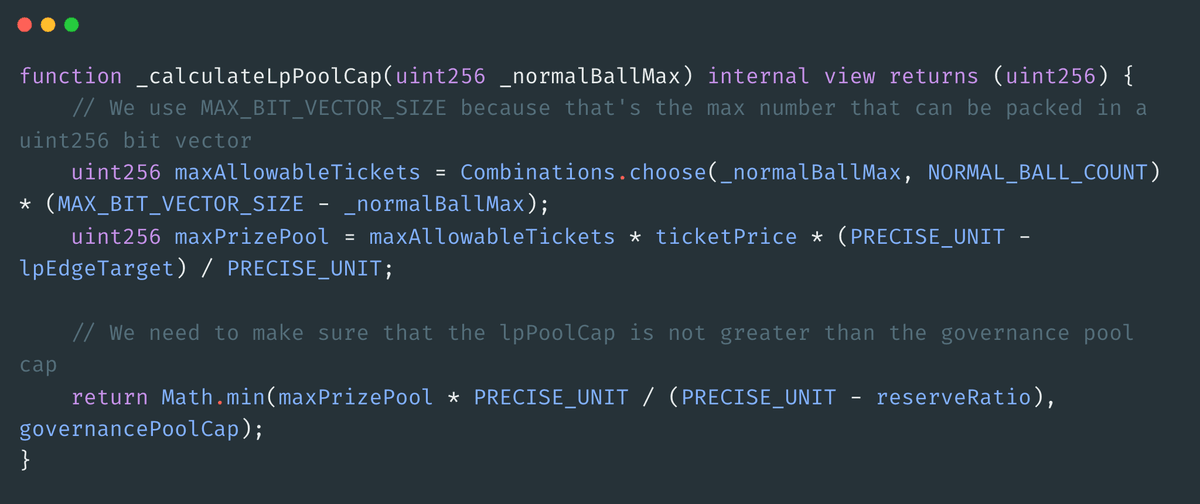Click the 'view' modifier keyword
This screenshot has width=1200, height=504.
(850, 76)
